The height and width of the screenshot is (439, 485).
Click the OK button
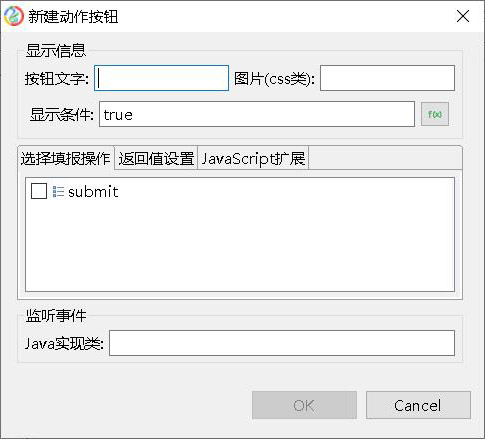tap(304, 405)
